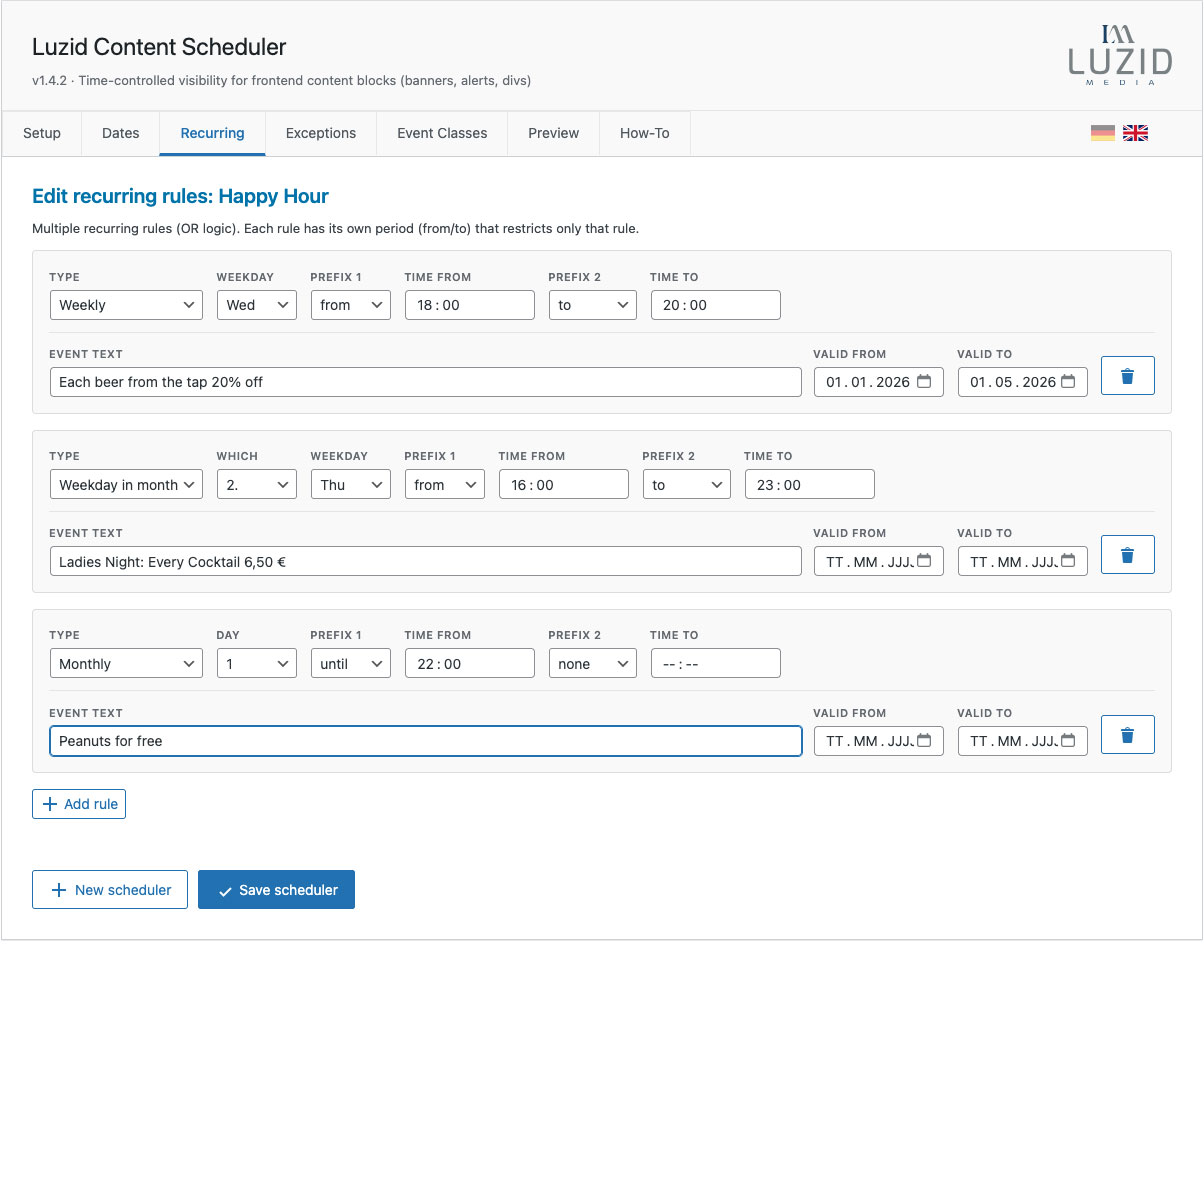This screenshot has height=1196, width=1204.
Task: Open the calendar picker for Valid From 01.01.2026
Action: coord(925,382)
